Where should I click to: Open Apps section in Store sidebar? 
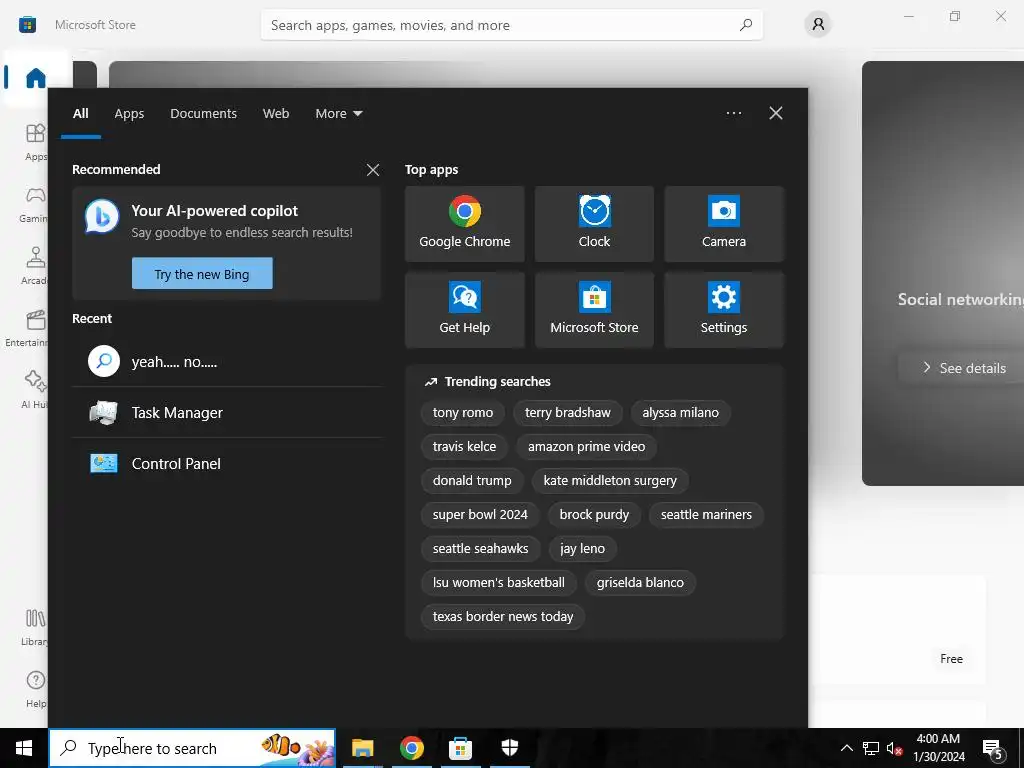(35, 141)
